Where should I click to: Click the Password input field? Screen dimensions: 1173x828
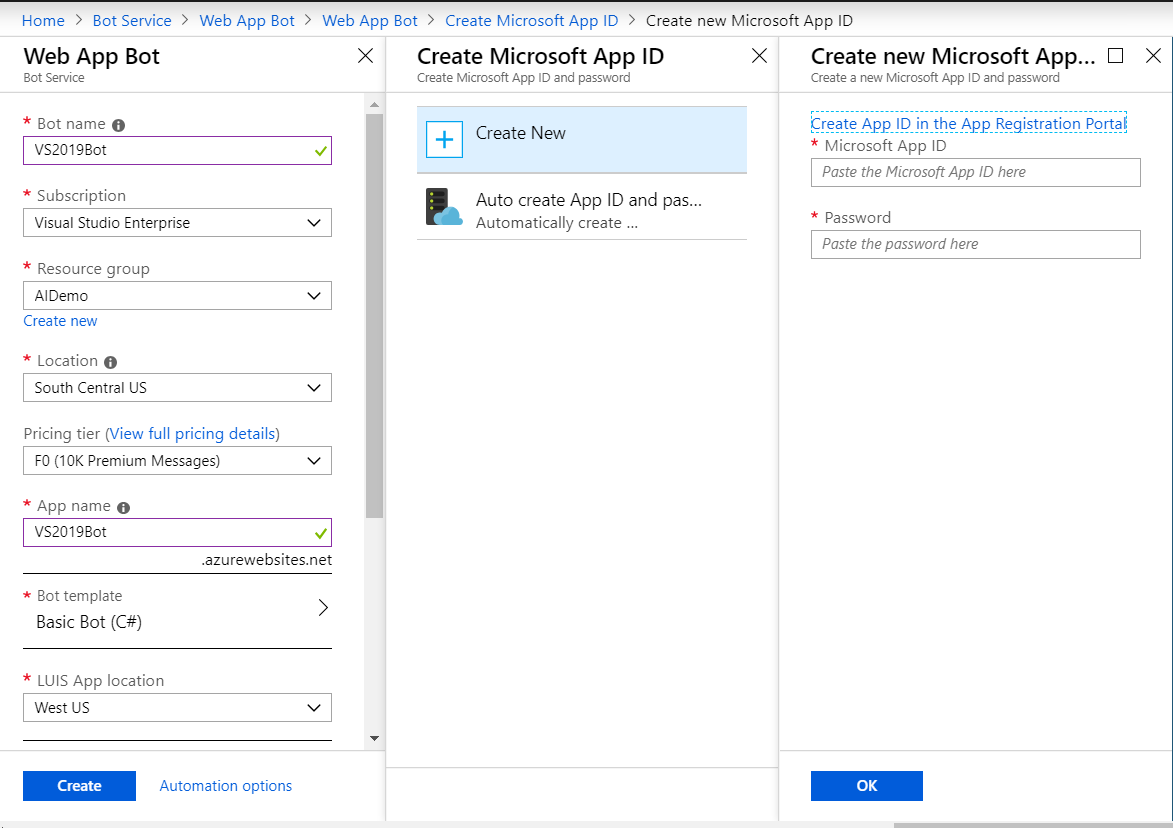976,245
